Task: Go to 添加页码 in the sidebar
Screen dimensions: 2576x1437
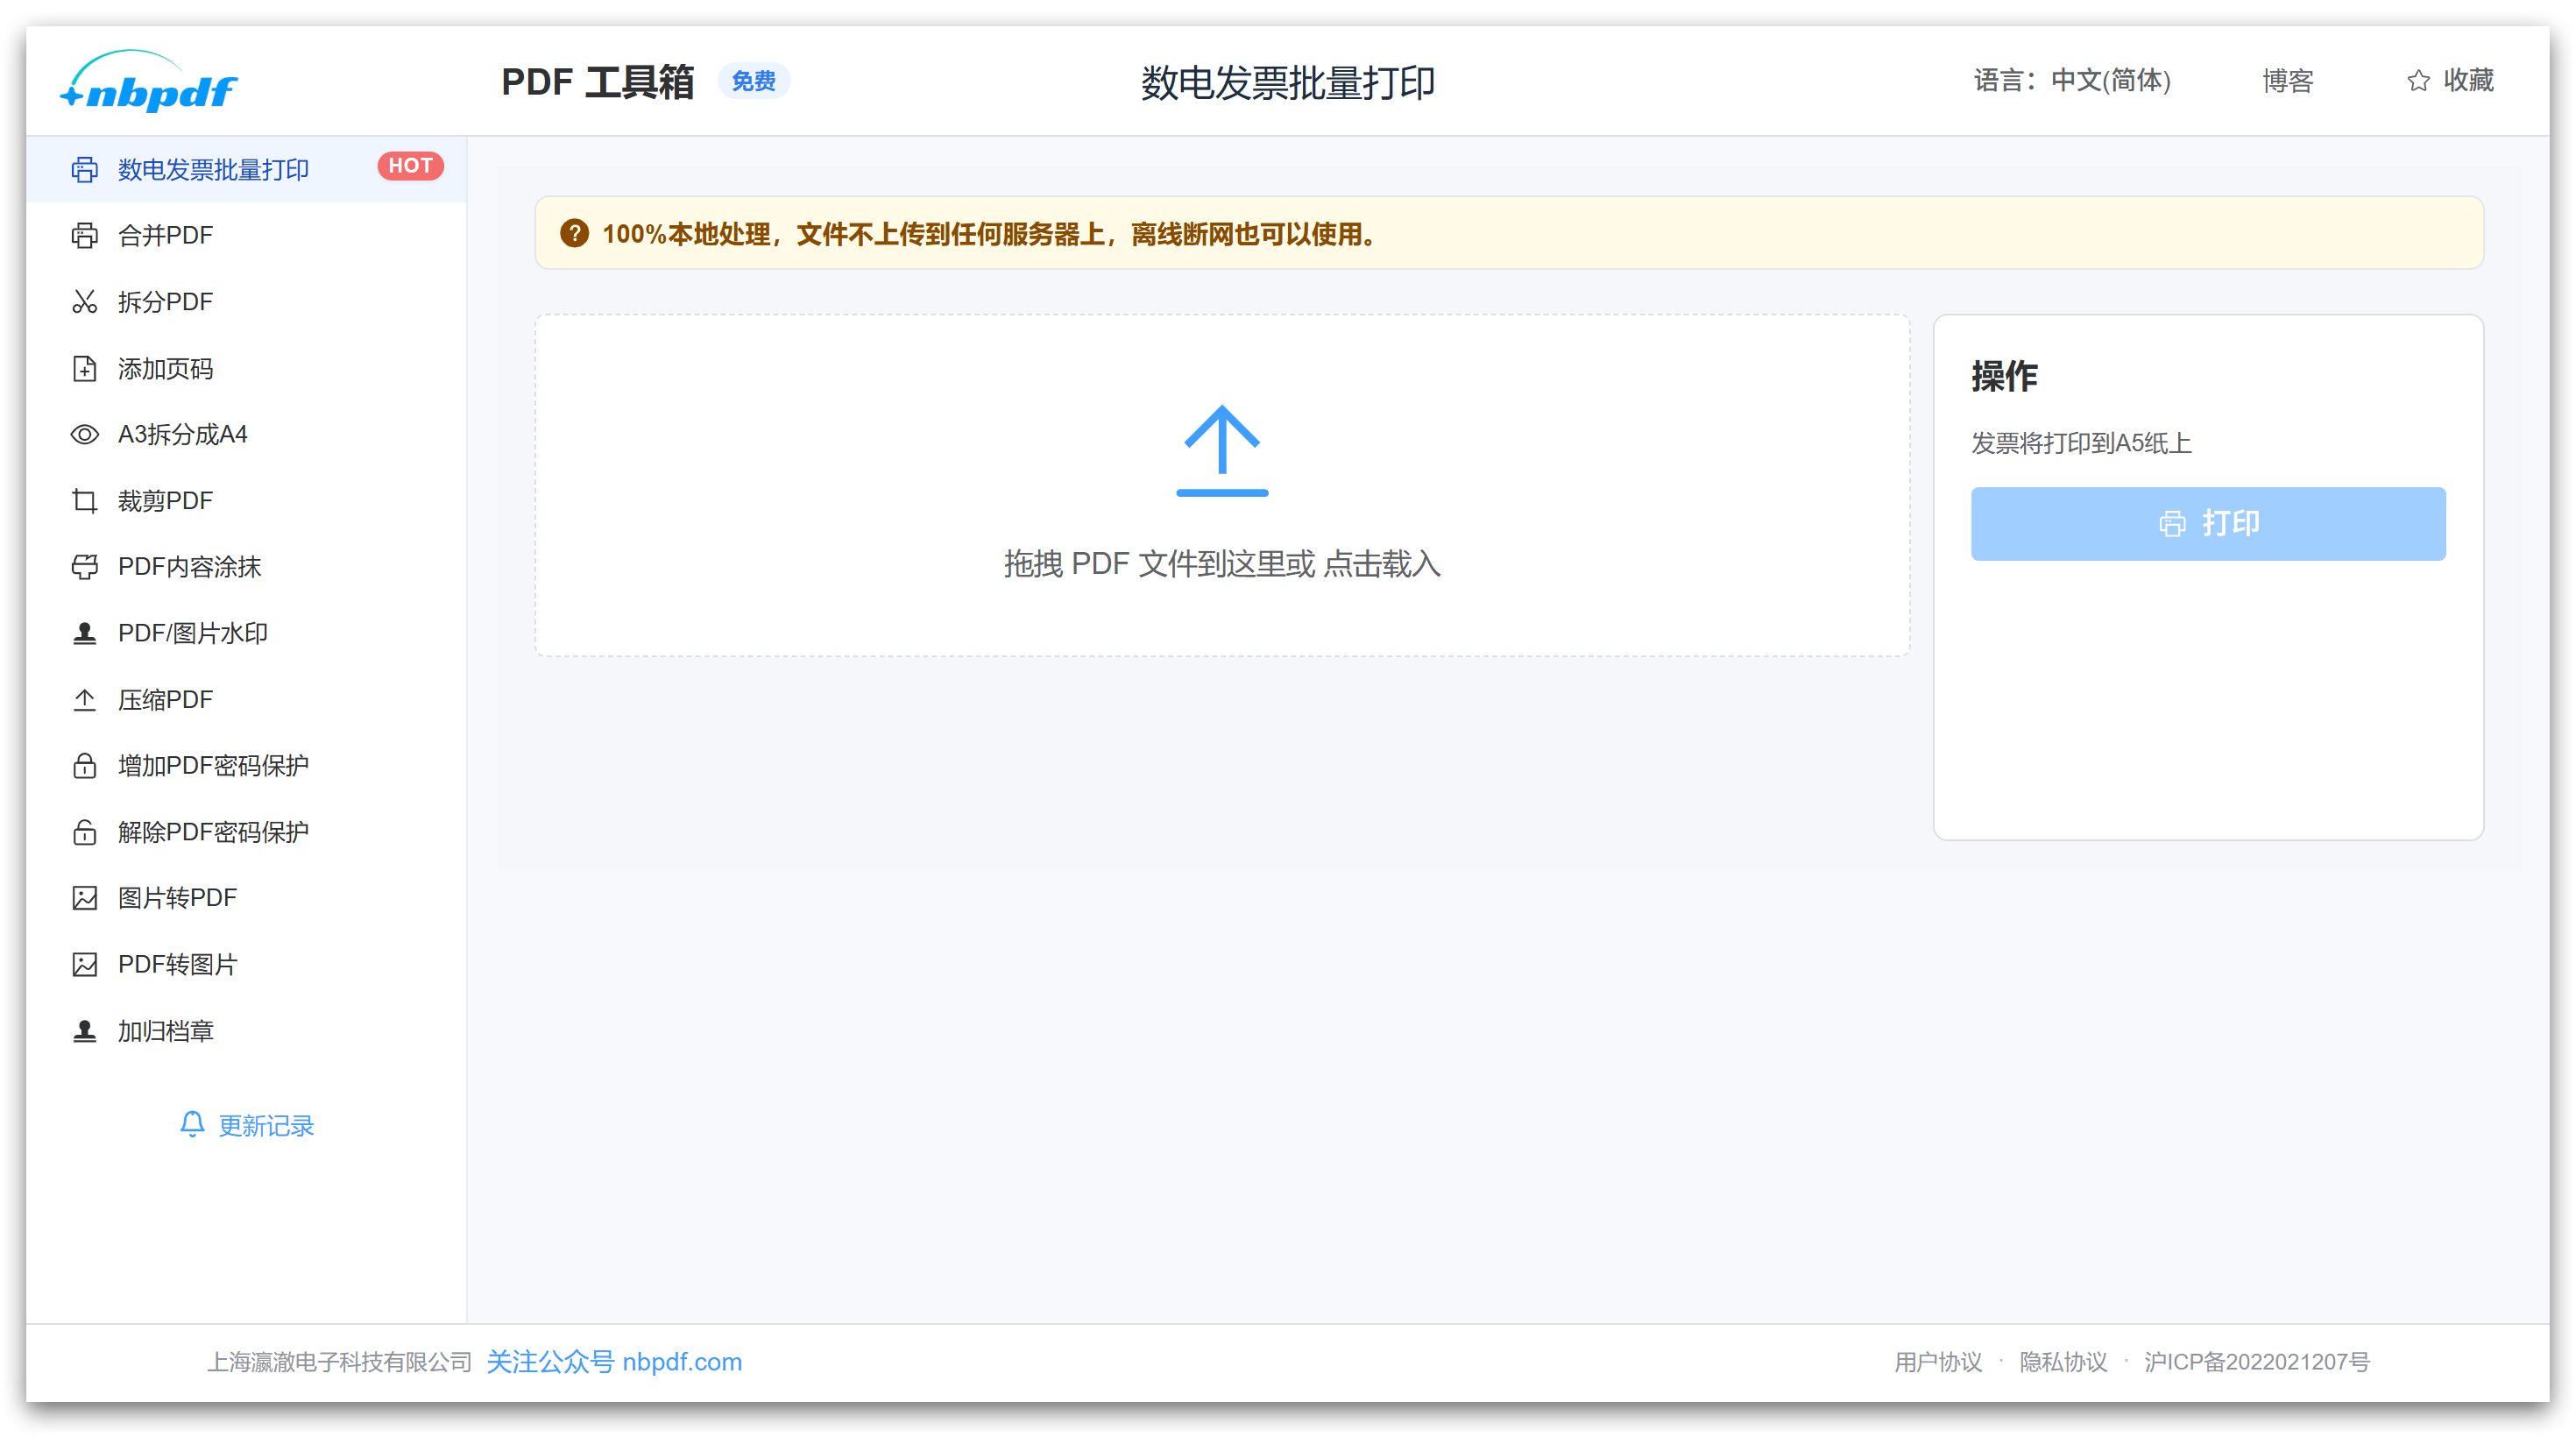Action: pos(166,369)
